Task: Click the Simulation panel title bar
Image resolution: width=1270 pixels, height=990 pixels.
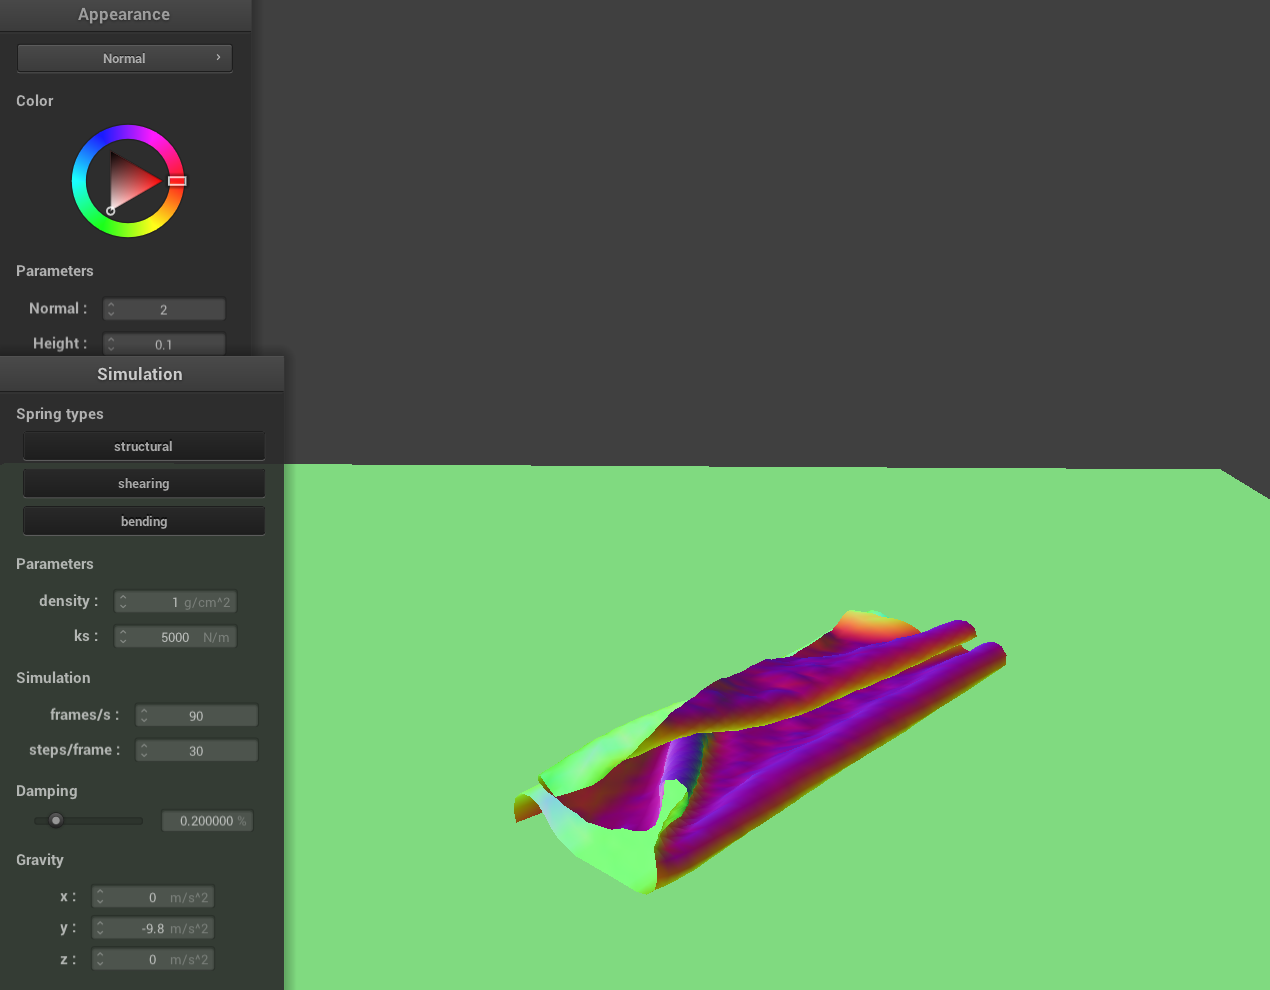Action: pos(140,374)
